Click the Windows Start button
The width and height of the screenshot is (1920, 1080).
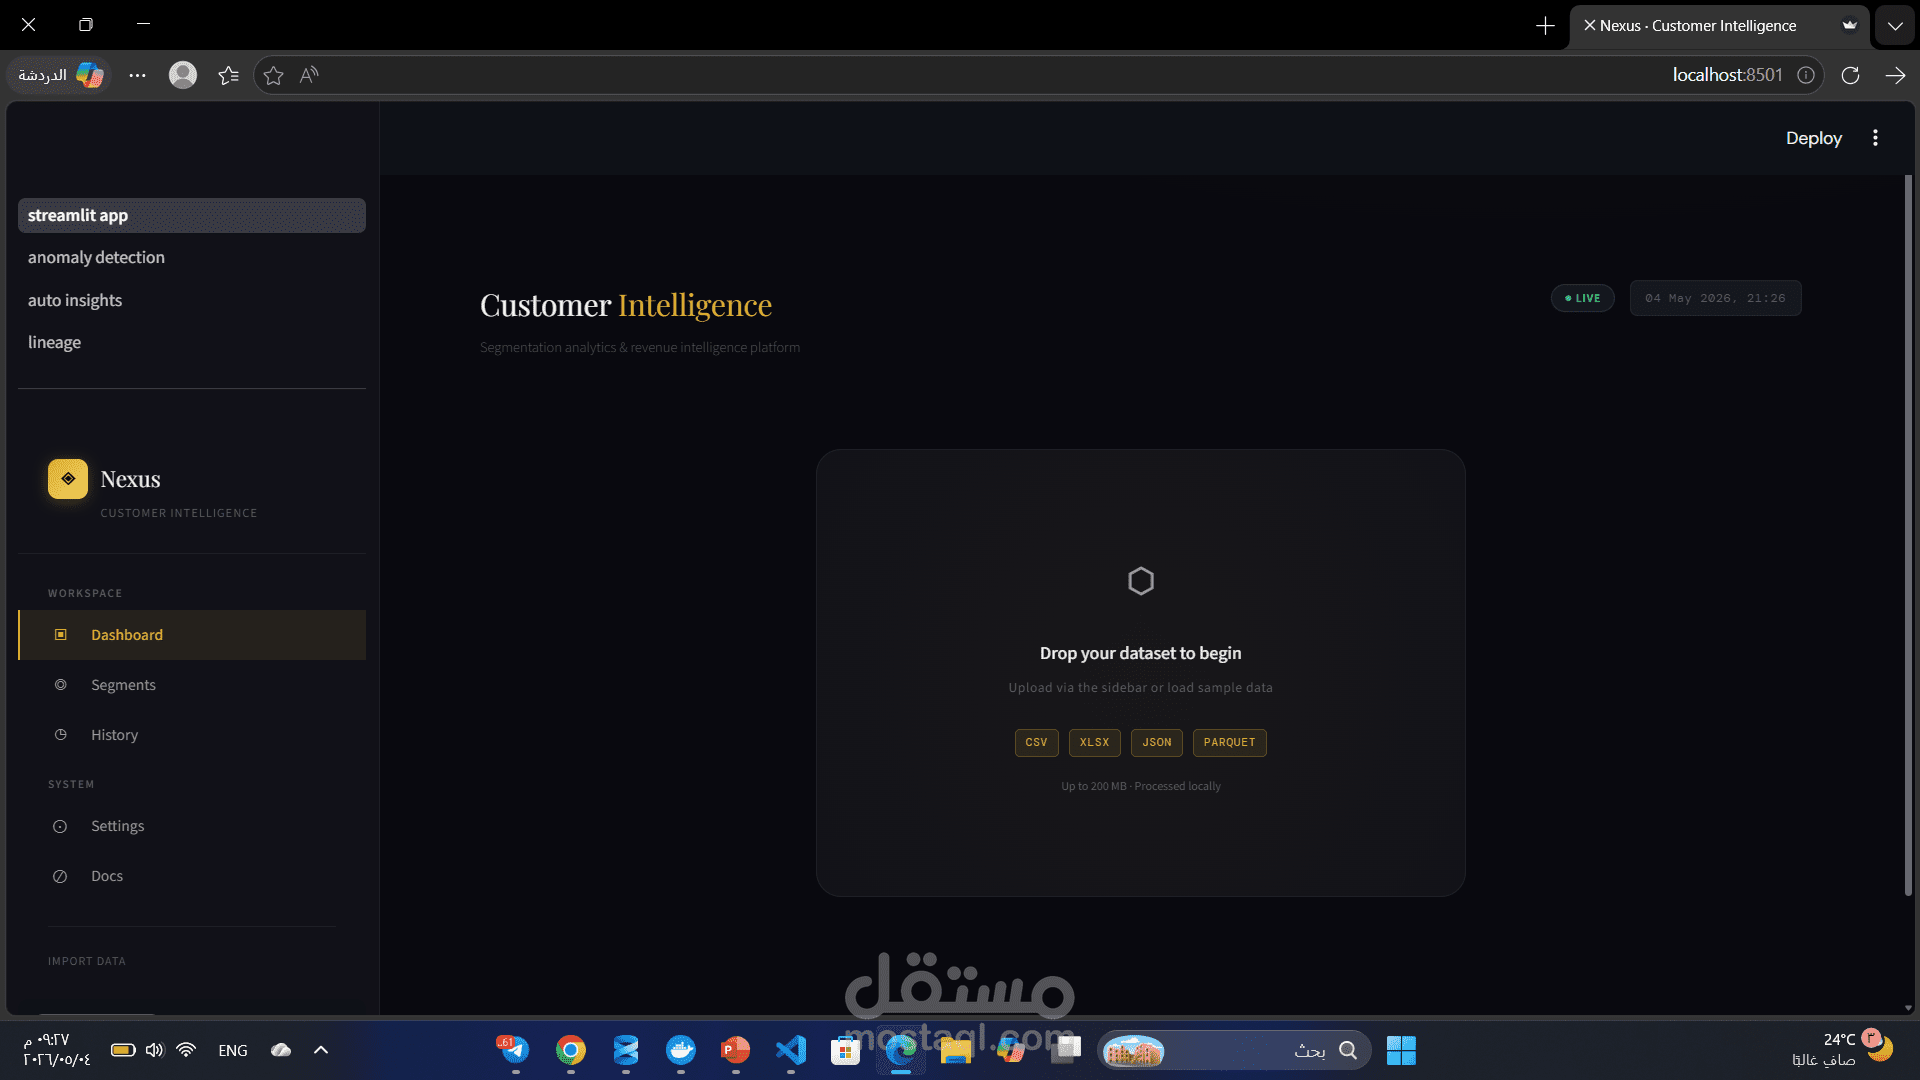pos(1401,1050)
